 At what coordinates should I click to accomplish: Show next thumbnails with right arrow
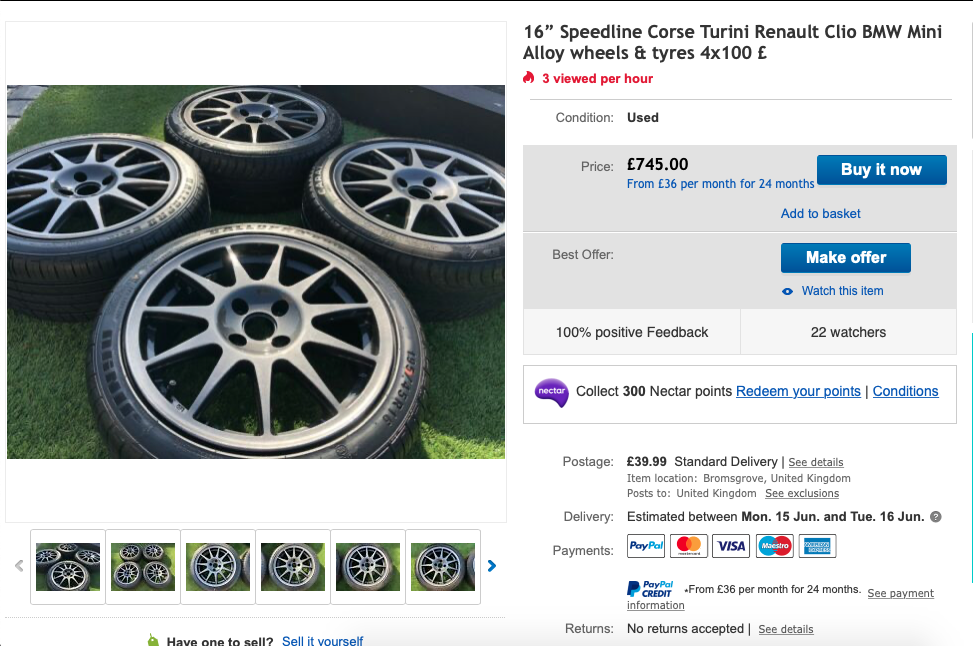click(492, 566)
